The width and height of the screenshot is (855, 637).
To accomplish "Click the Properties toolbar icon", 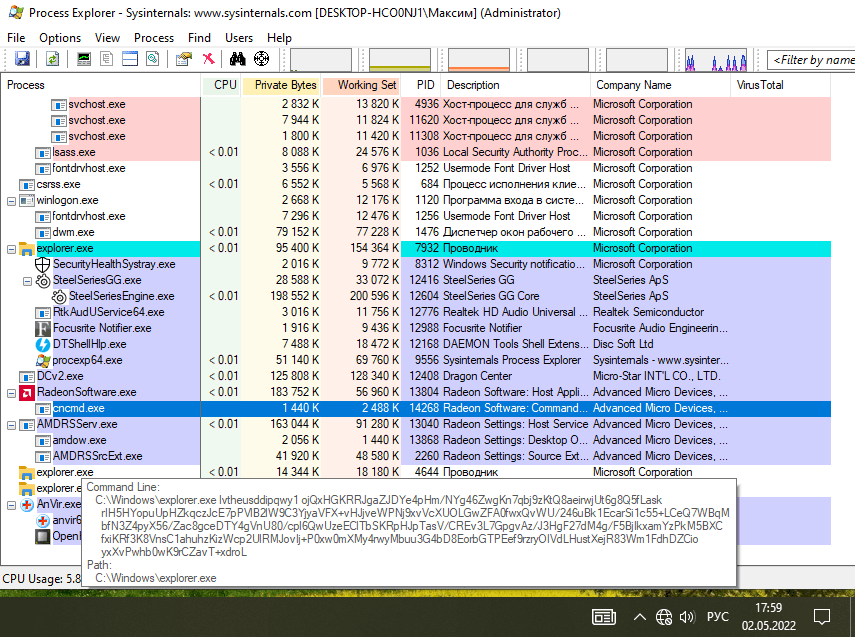I will coord(183,60).
